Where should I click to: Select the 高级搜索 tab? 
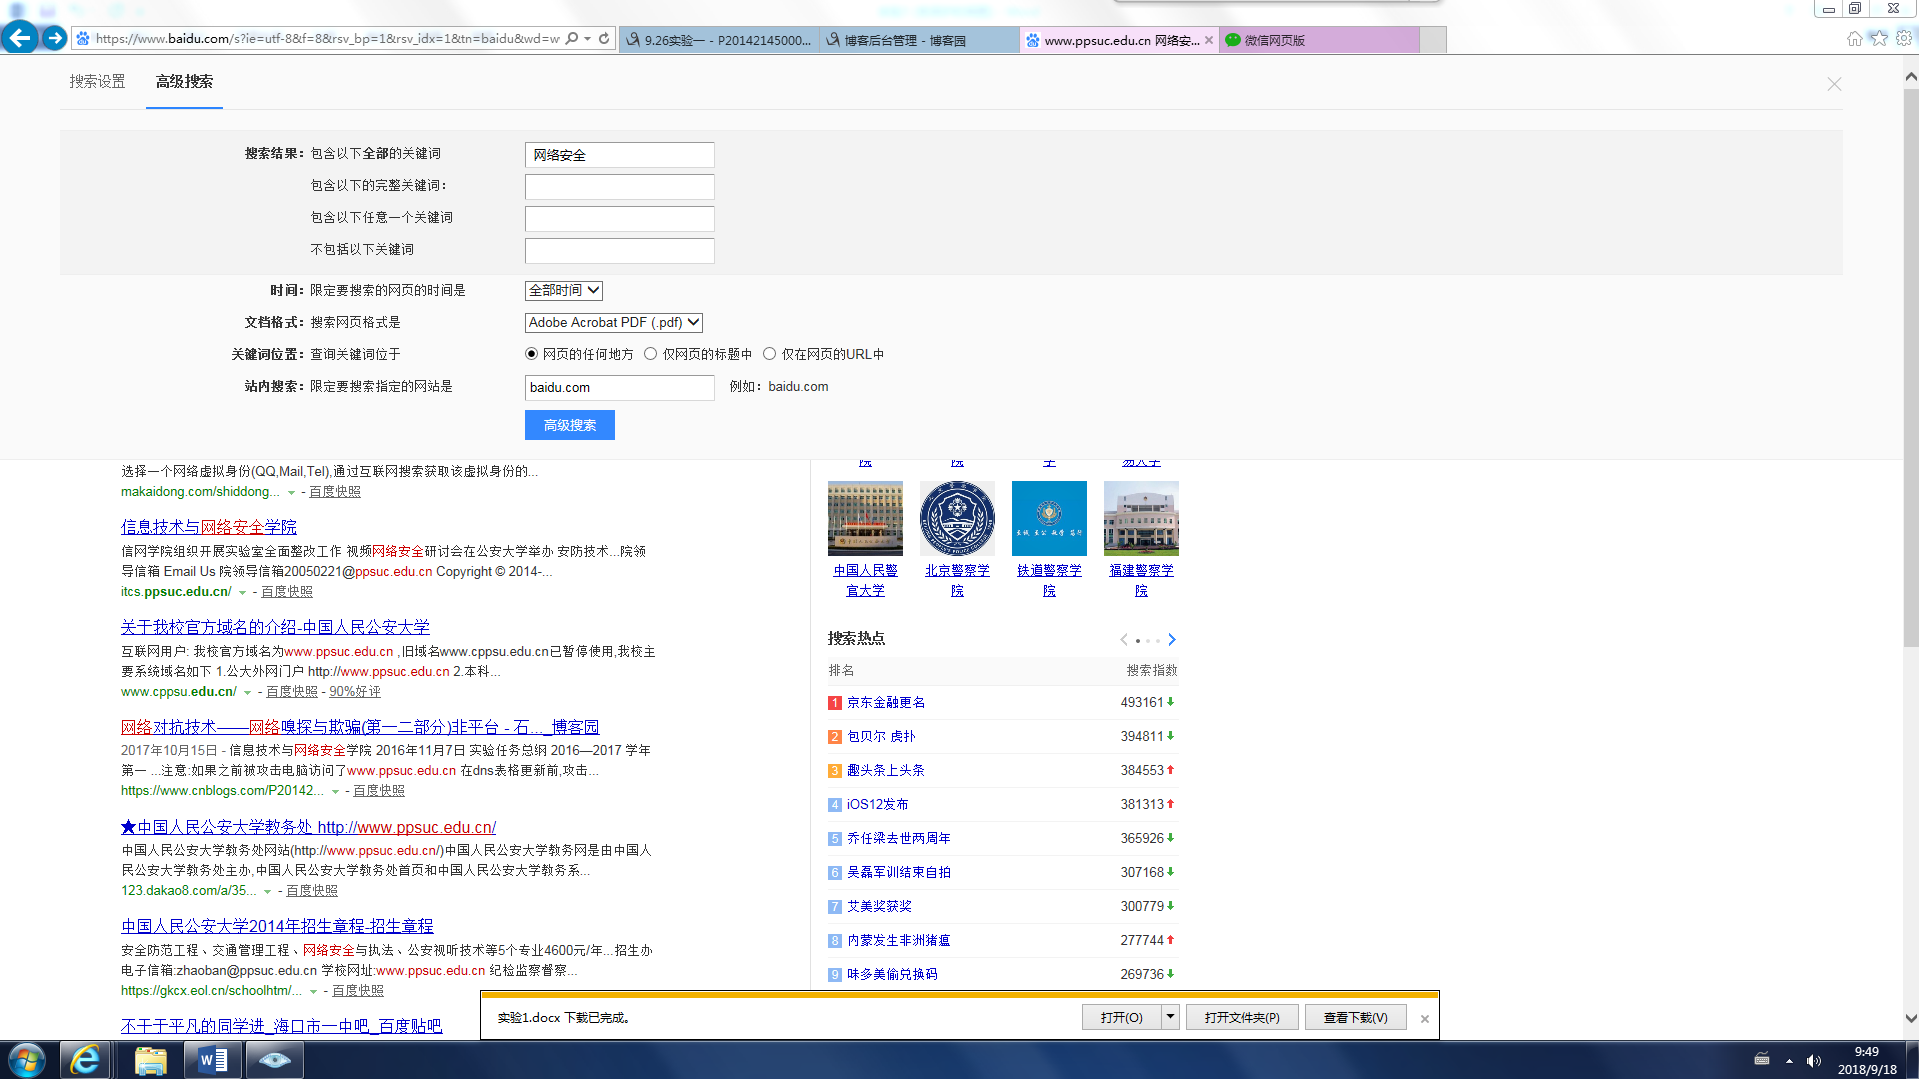click(184, 82)
